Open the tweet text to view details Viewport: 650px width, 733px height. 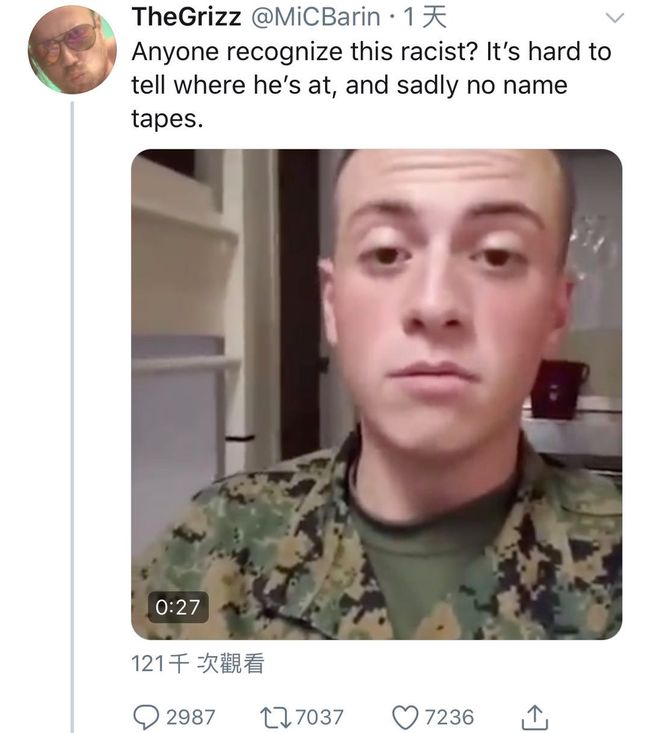tap(371, 85)
